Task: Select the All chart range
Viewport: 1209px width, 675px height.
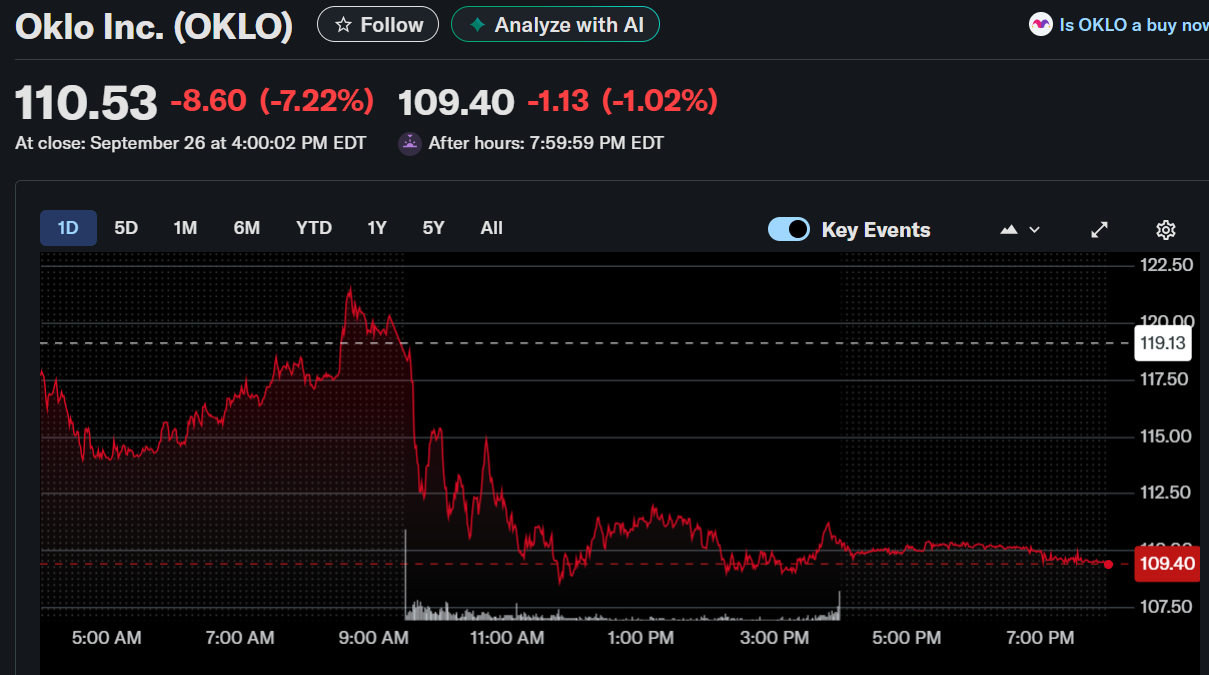Action: coord(491,228)
